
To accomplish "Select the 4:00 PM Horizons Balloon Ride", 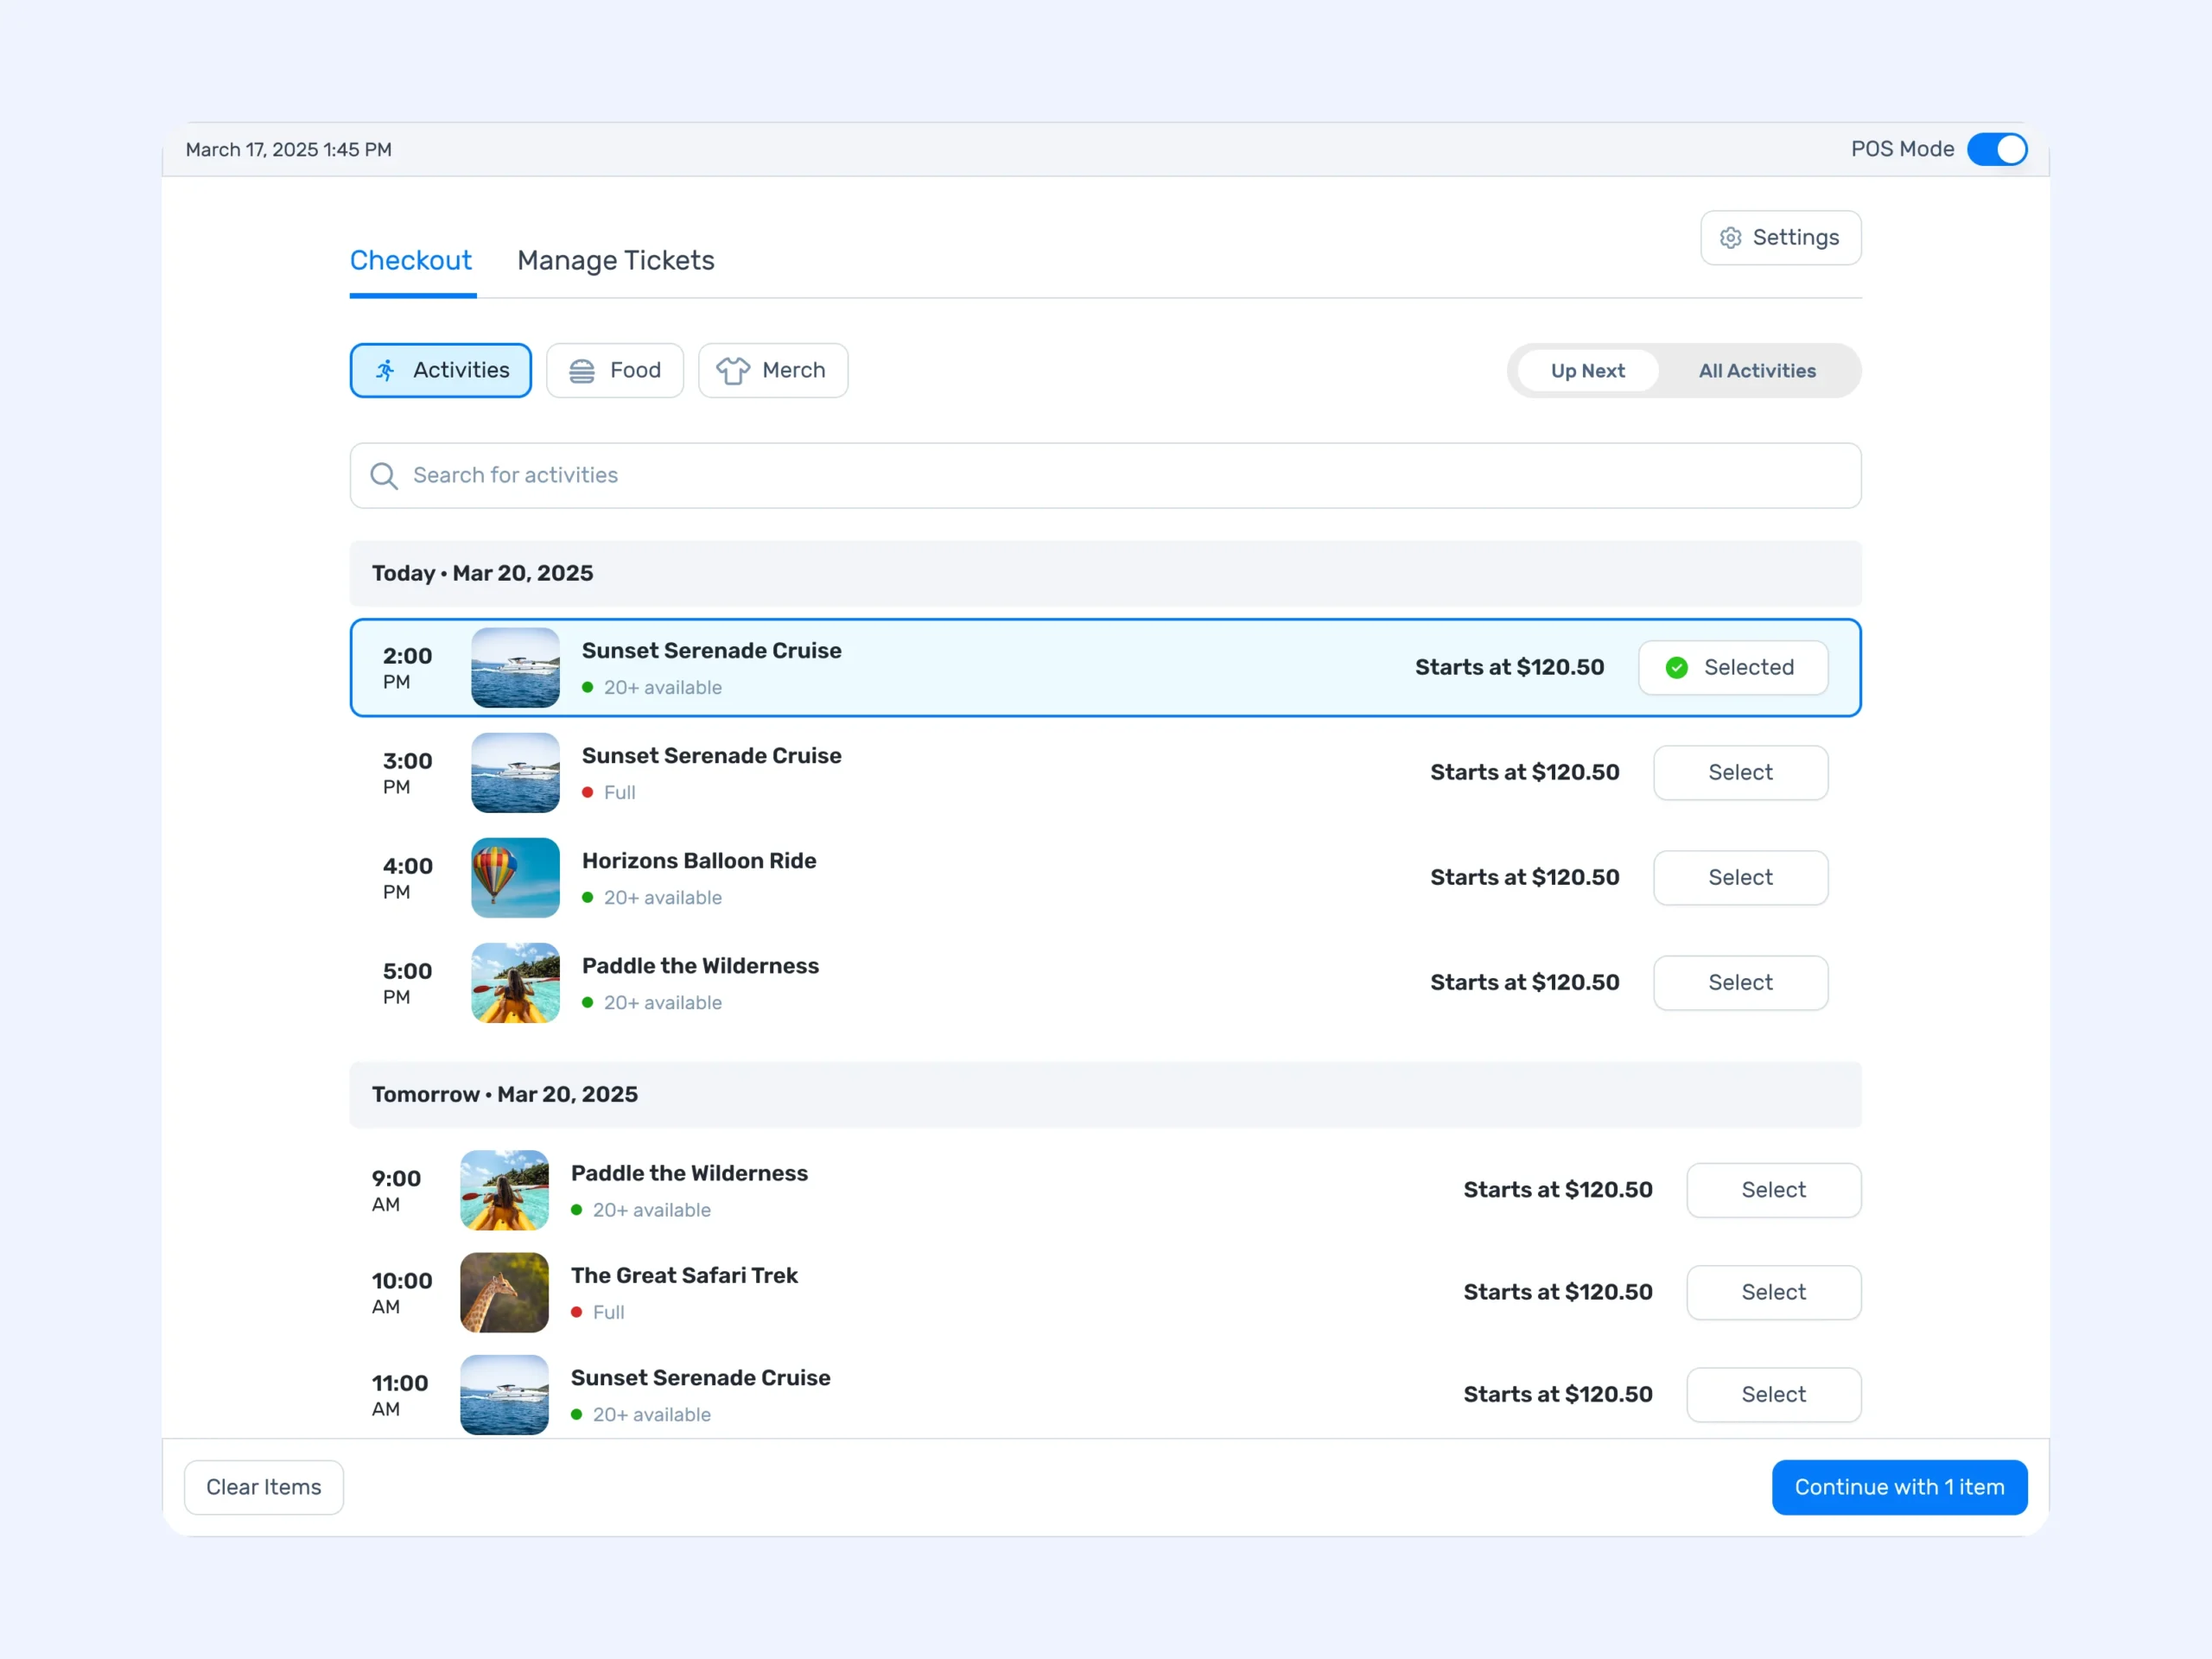I will [1740, 877].
